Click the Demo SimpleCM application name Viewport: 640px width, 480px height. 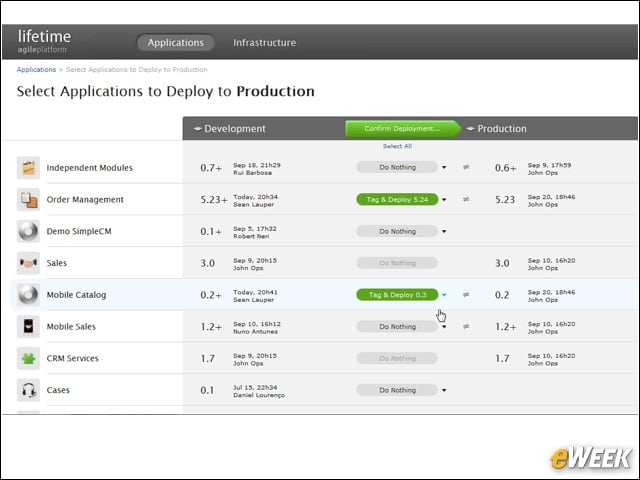click(79, 231)
